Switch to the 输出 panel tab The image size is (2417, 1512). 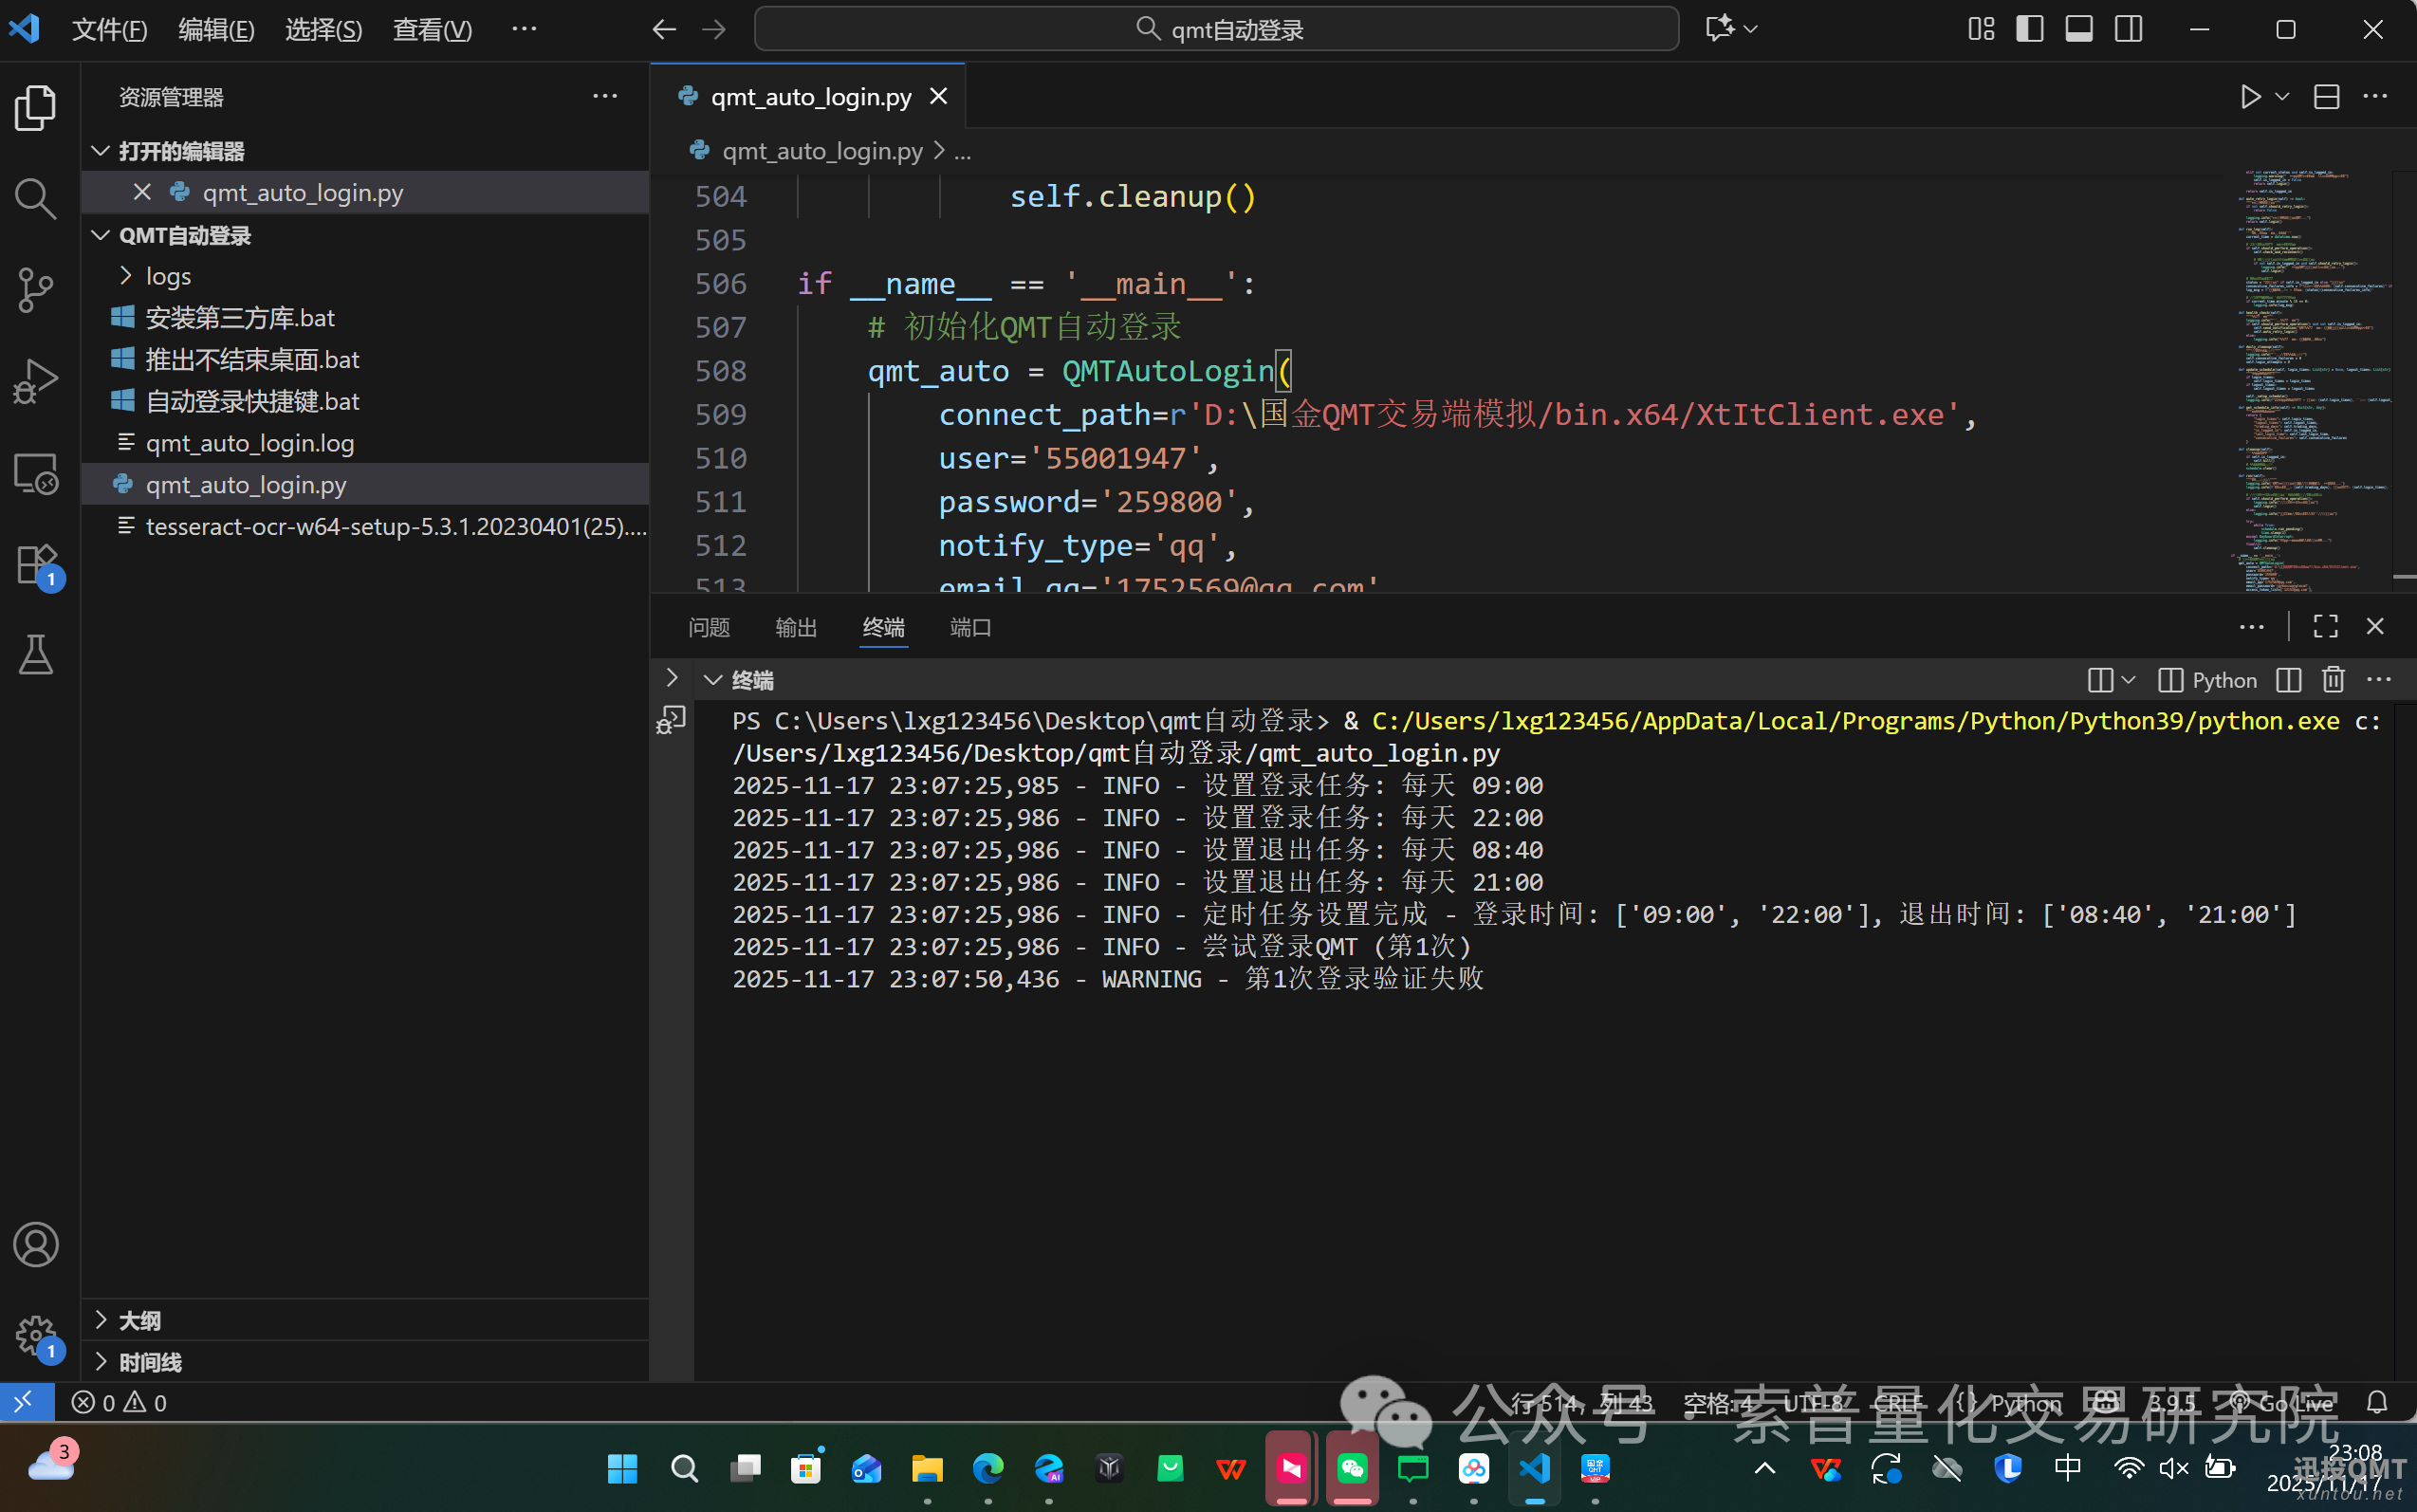(x=796, y=627)
